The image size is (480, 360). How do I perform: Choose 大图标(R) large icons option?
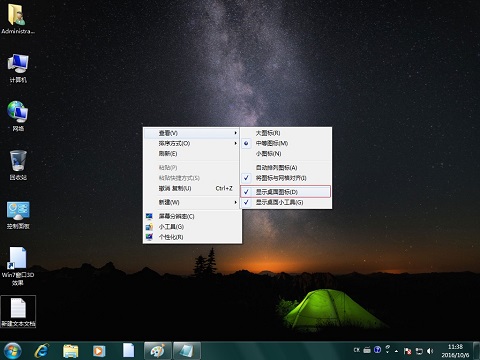pyautogui.click(x=286, y=133)
